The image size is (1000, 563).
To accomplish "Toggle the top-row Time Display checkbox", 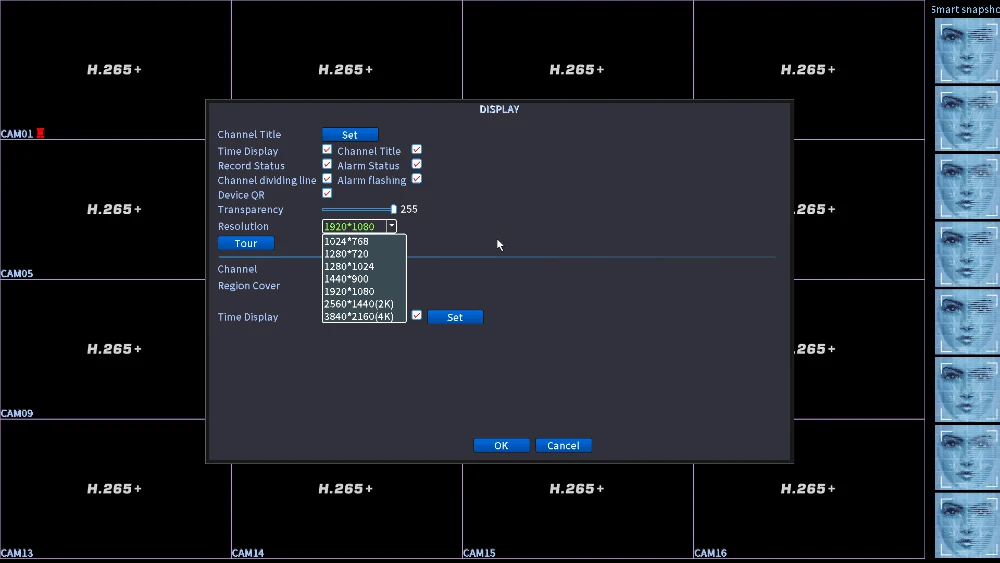I will (327, 149).
